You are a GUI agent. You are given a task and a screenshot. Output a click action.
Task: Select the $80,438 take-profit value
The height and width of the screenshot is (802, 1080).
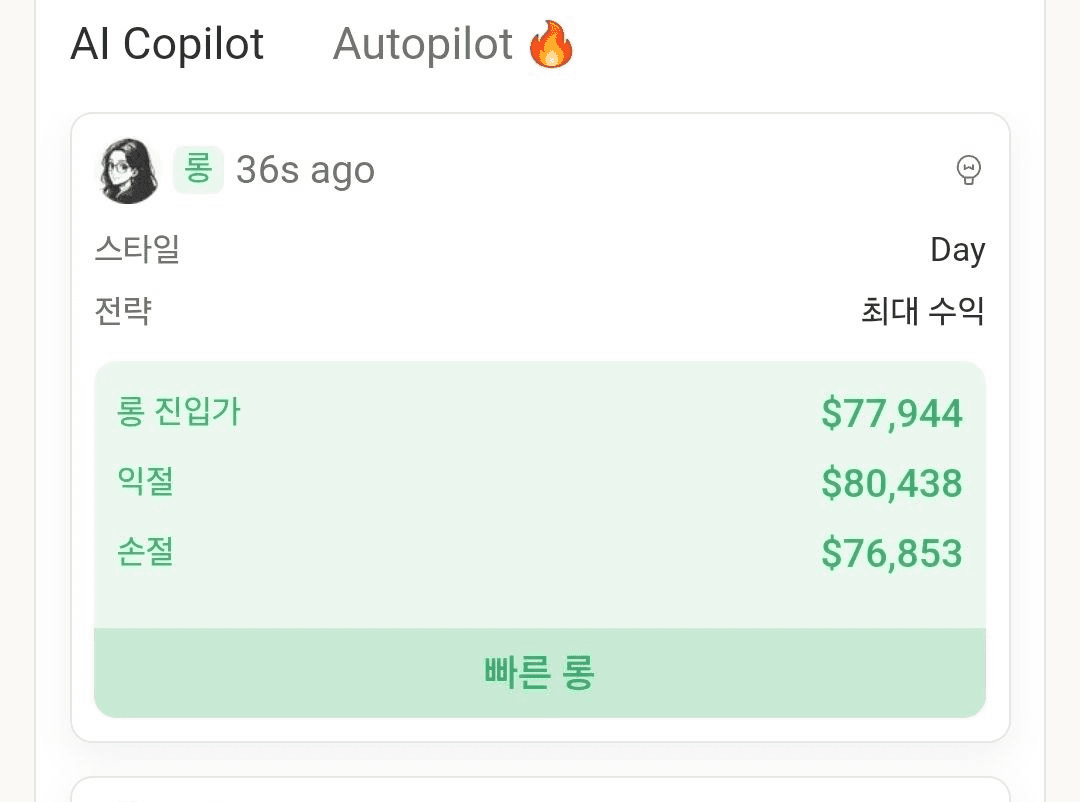(891, 484)
